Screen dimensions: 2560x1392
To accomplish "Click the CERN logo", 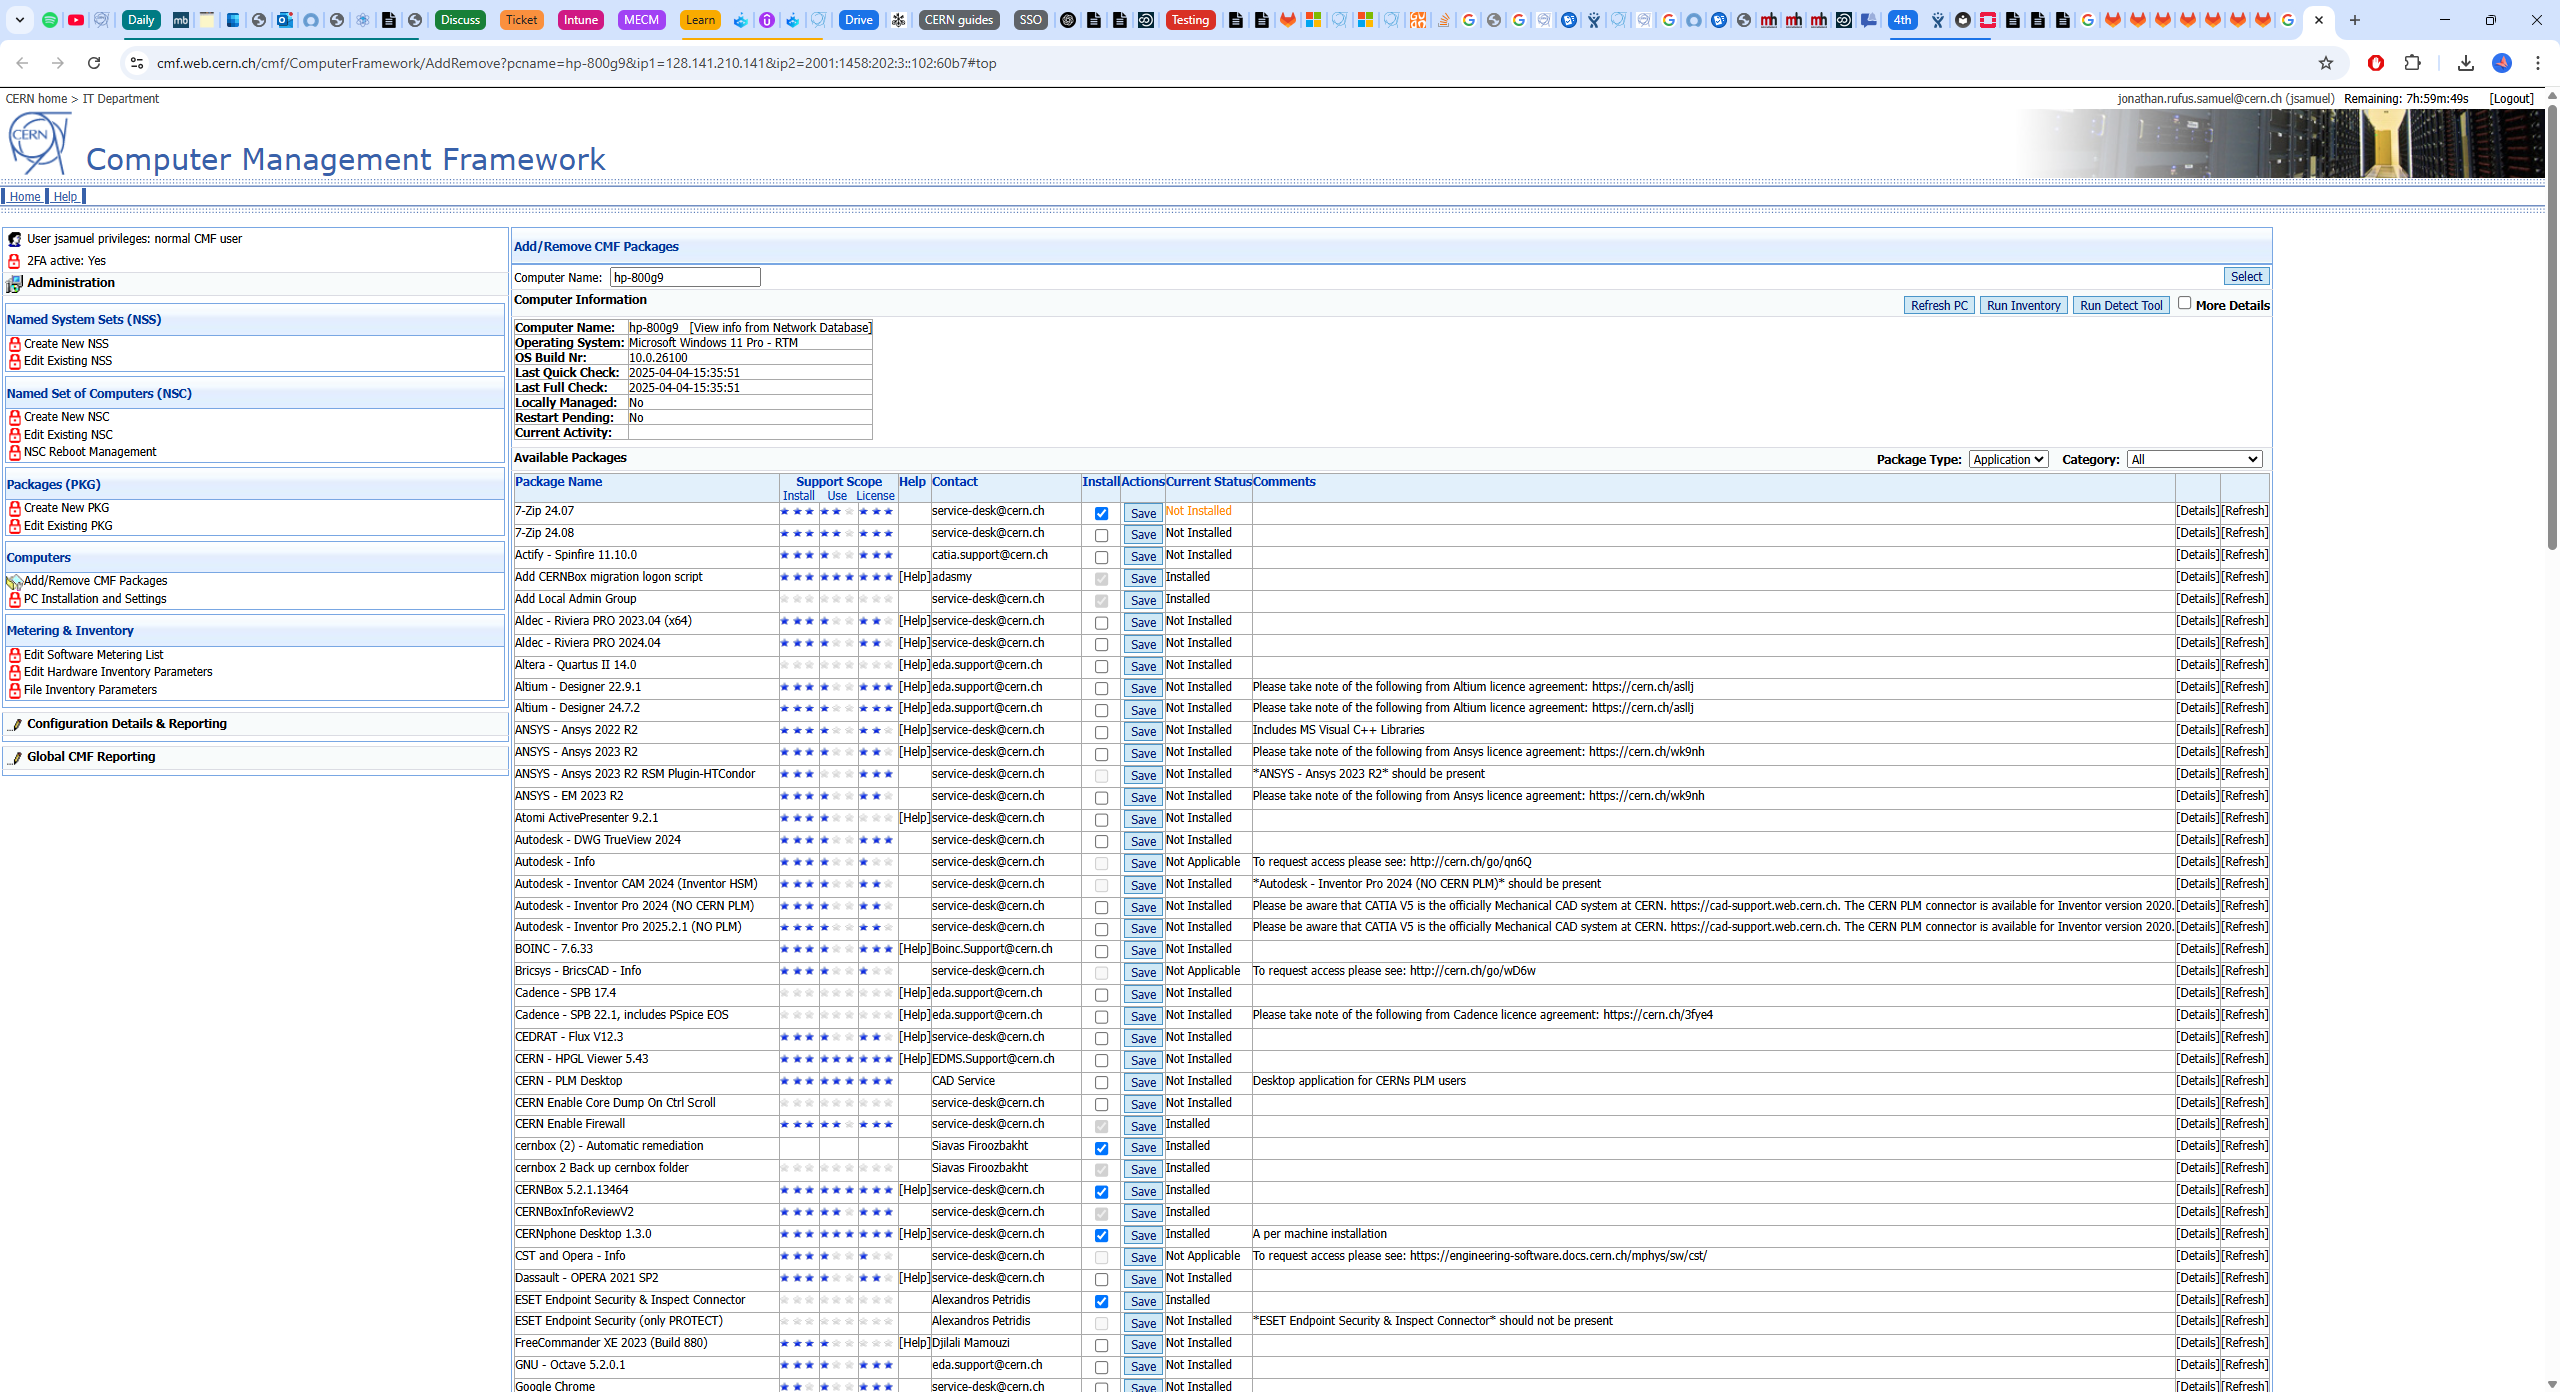I will click(x=39, y=143).
